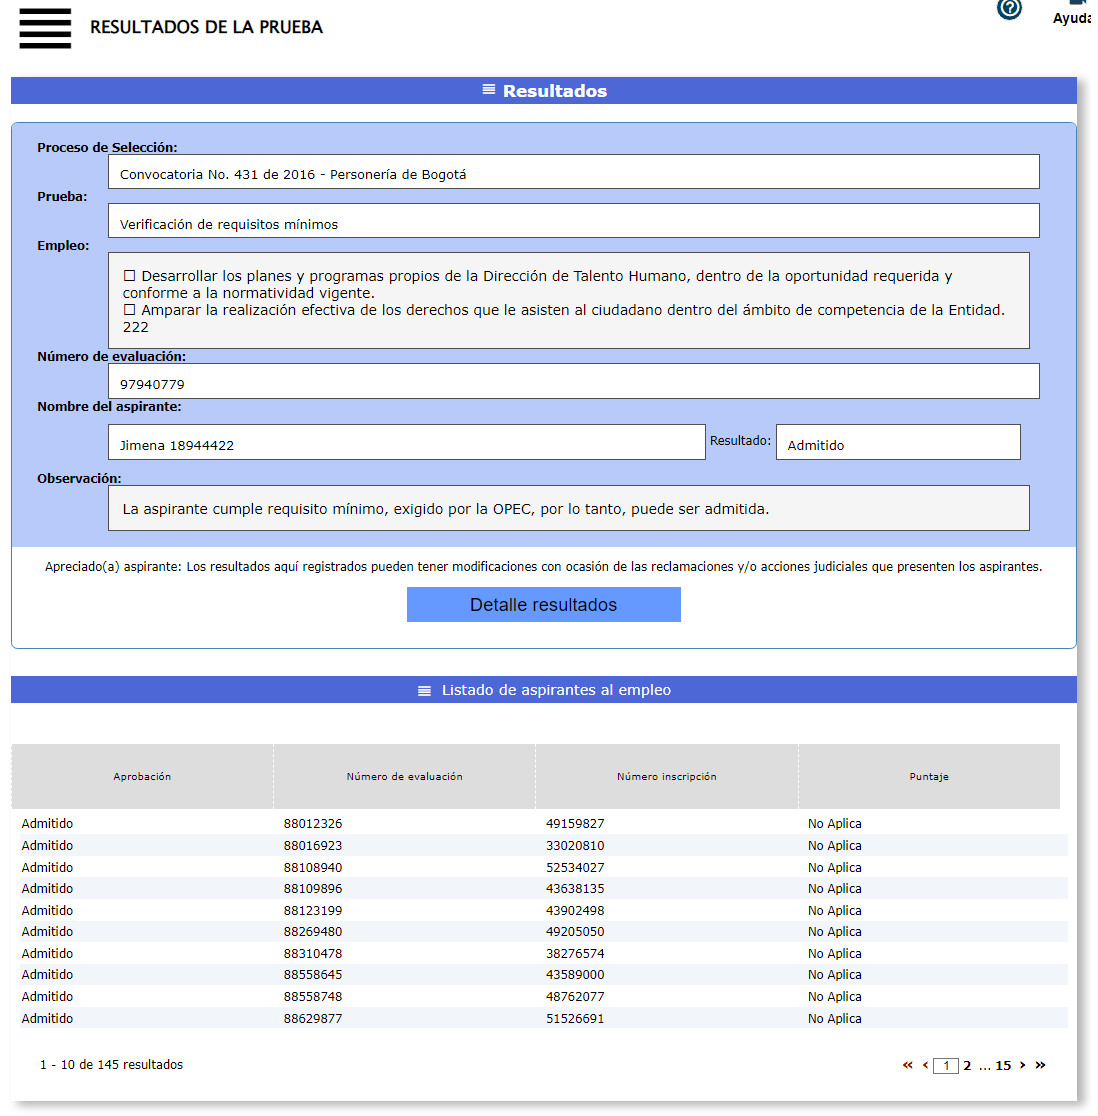Open the Ayuda help link
This screenshot has width=1098, height=1116.
click(x=1074, y=17)
